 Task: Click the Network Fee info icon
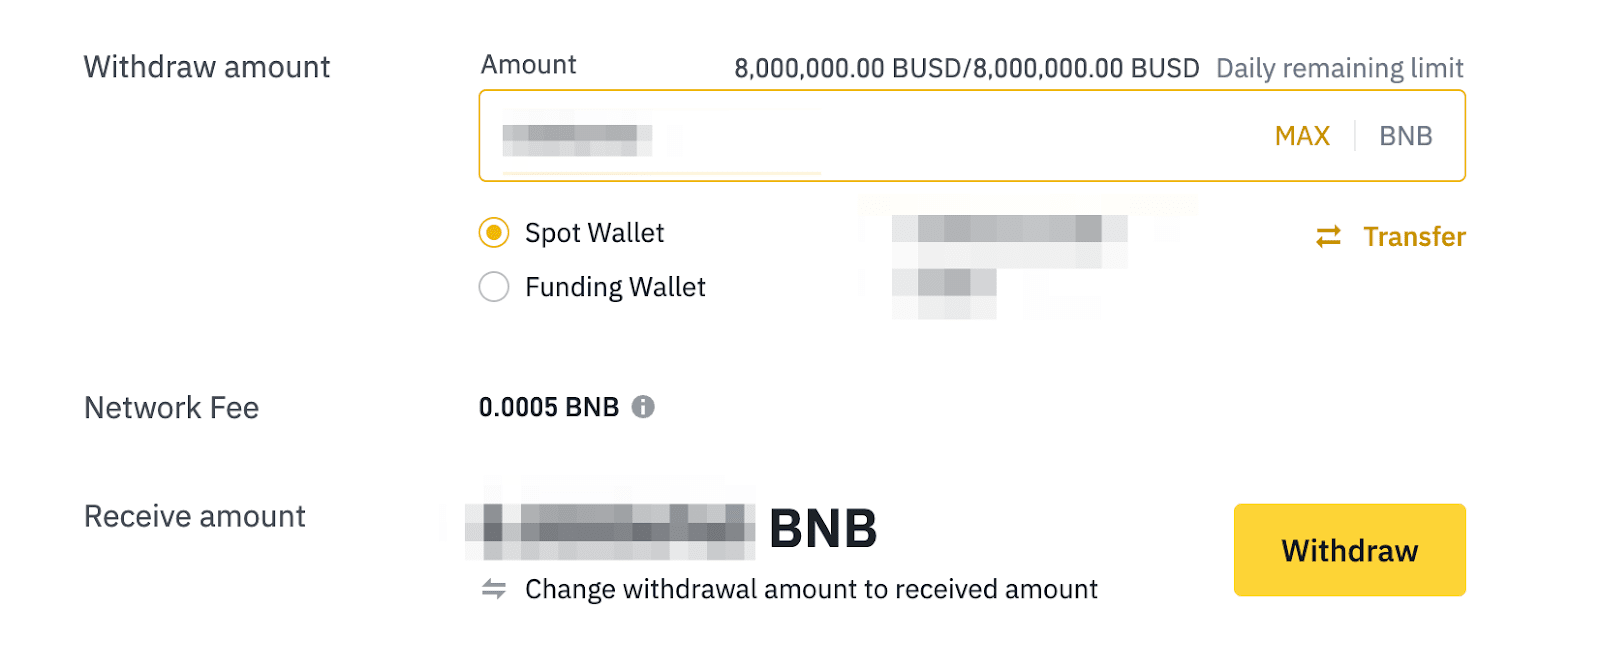(643, 407)
